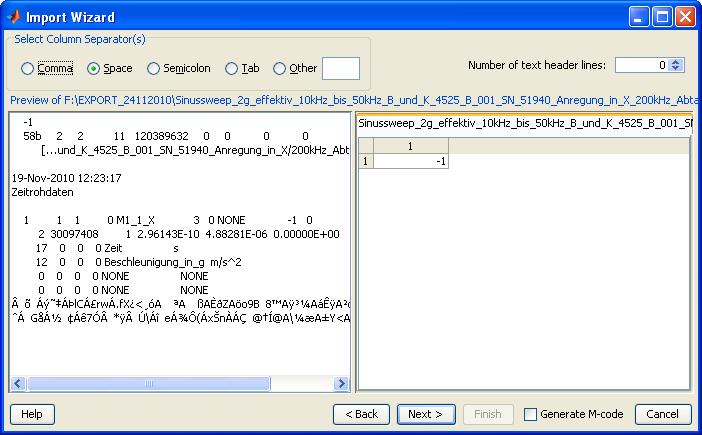Click the preview scrollbar right arrow
This screenshot has height=435, width=702.
(341, 384)
